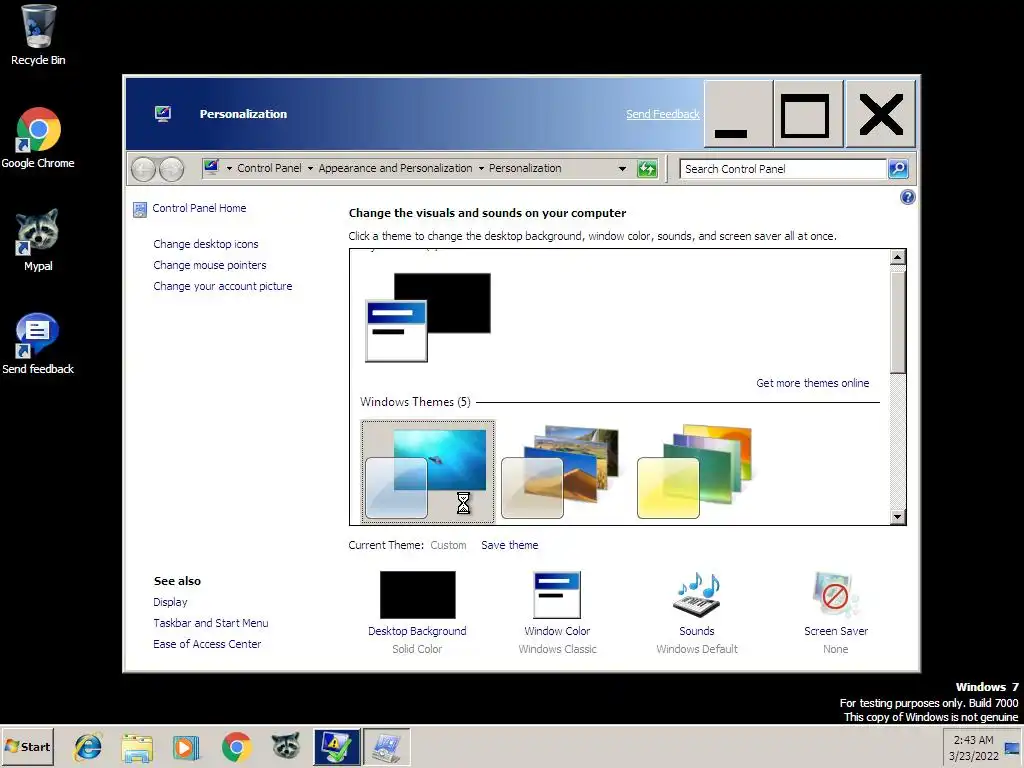The image size is (1024, 768).
Task: Click the search magnifier button
Action: pos(899,169)
